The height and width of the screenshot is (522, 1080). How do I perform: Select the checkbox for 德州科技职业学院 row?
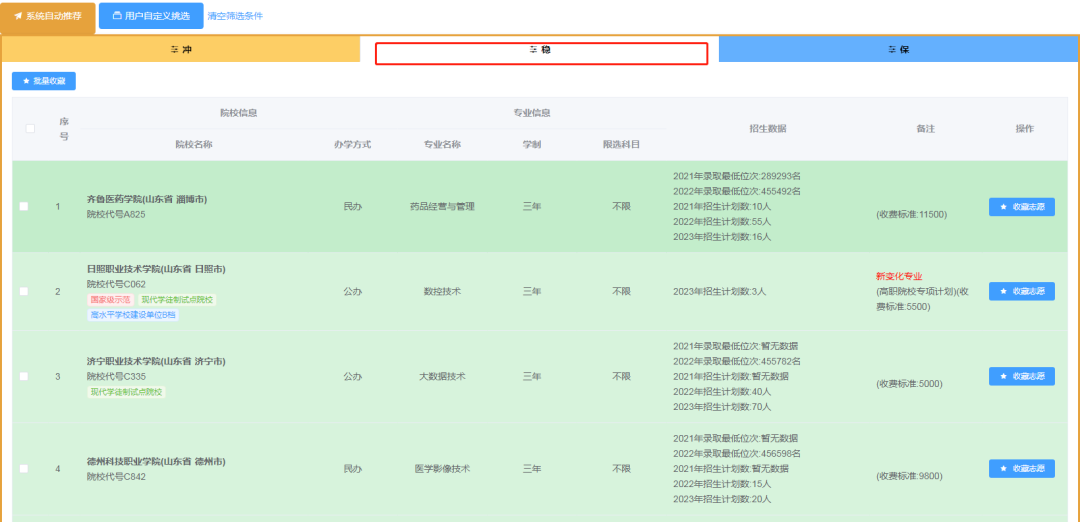[24, 468]
